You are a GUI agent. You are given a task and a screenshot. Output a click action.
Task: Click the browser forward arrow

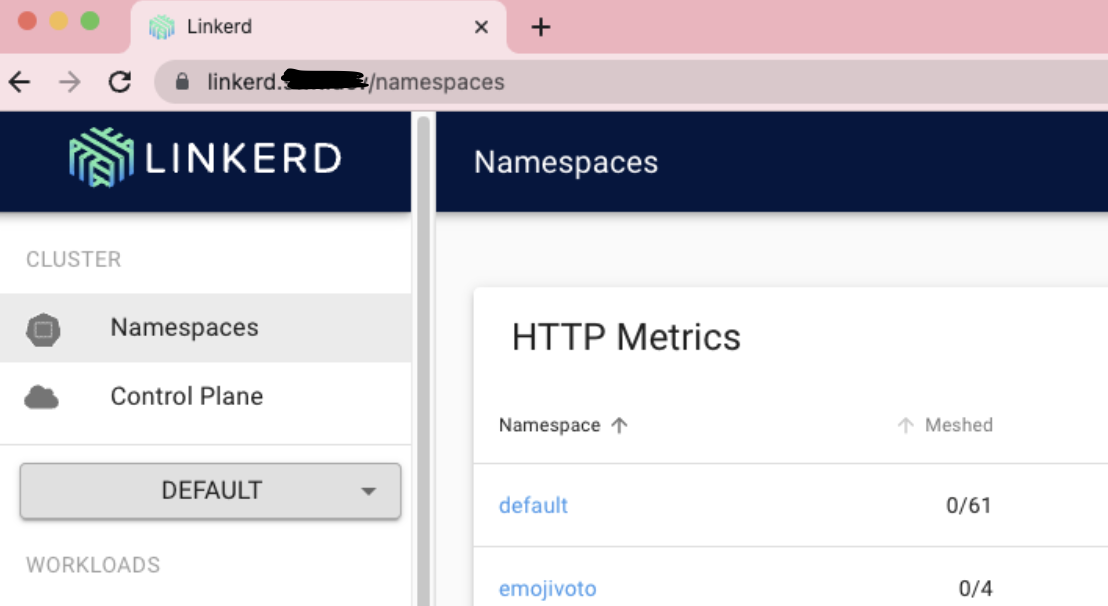click(x=69, y=82)
